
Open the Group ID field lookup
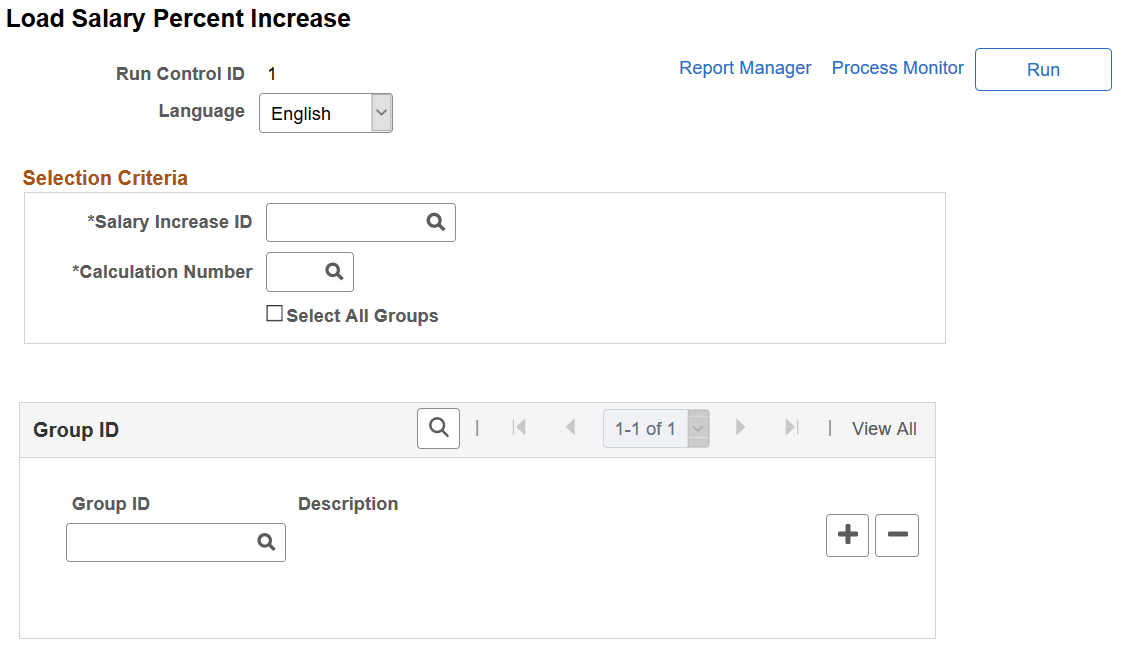pyautogui.click(x=266, y=542)
